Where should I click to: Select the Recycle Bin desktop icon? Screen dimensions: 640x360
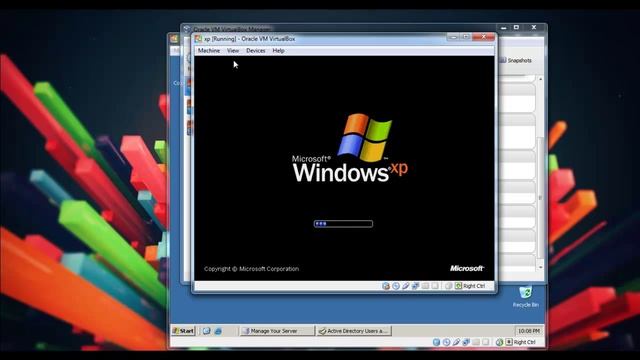[526, 297]
